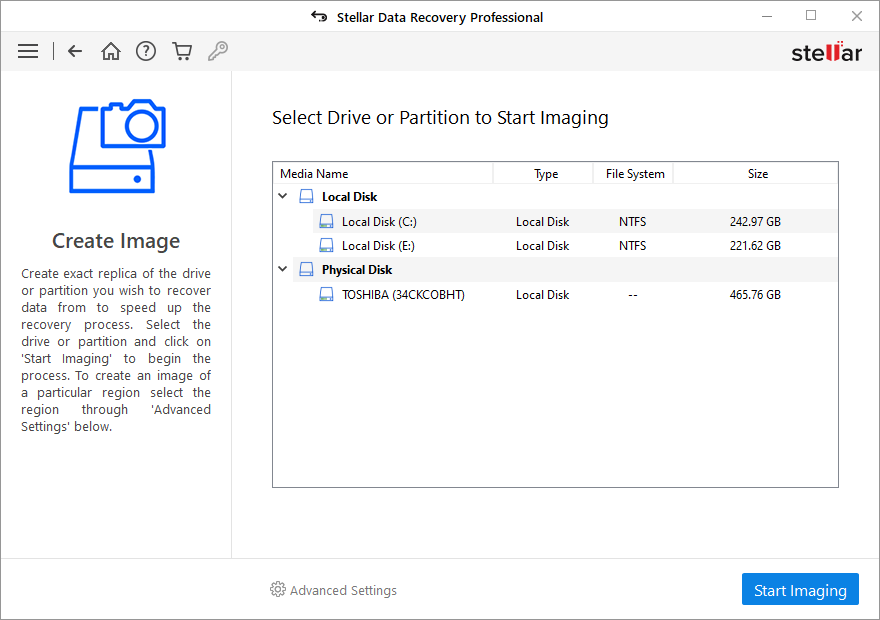The image size is (880, 620).
Task: Click NTFS in the Local Disk (C:) row
Action: tap(632, 222)
